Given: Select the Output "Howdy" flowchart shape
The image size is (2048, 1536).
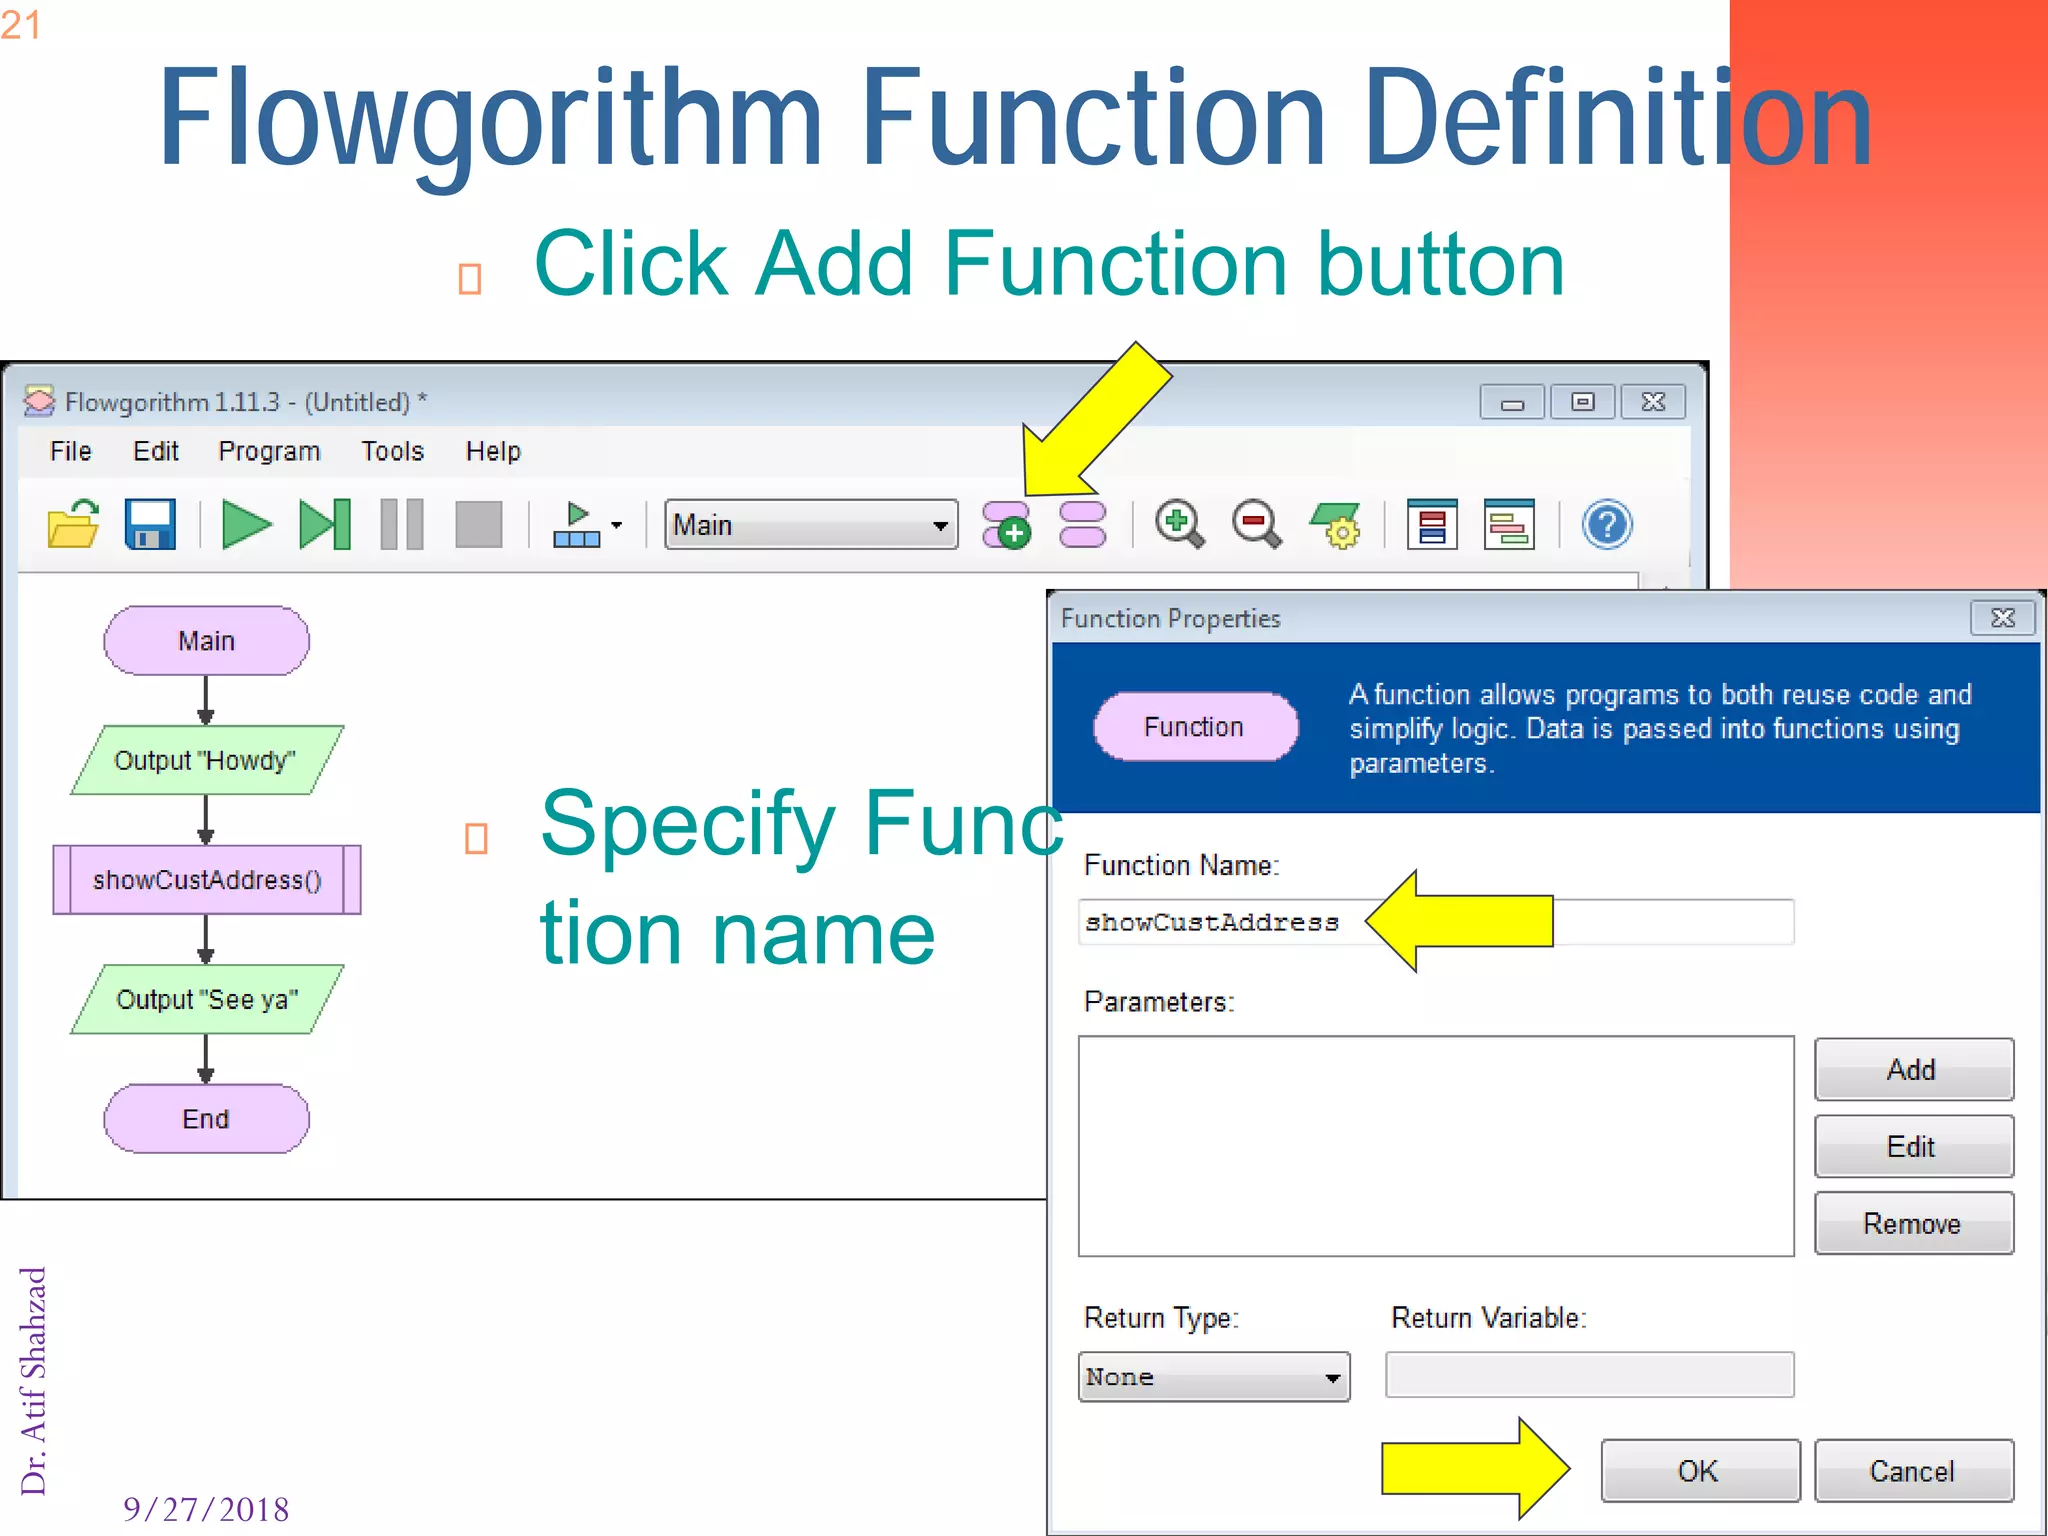Looking at the screenshot, I should [206, 760].
